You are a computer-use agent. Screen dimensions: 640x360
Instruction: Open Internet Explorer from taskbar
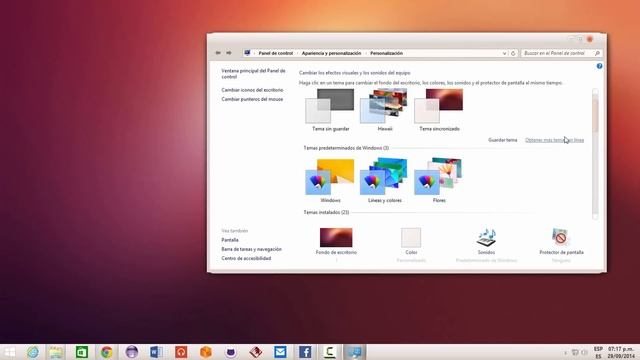pos(33,352)
